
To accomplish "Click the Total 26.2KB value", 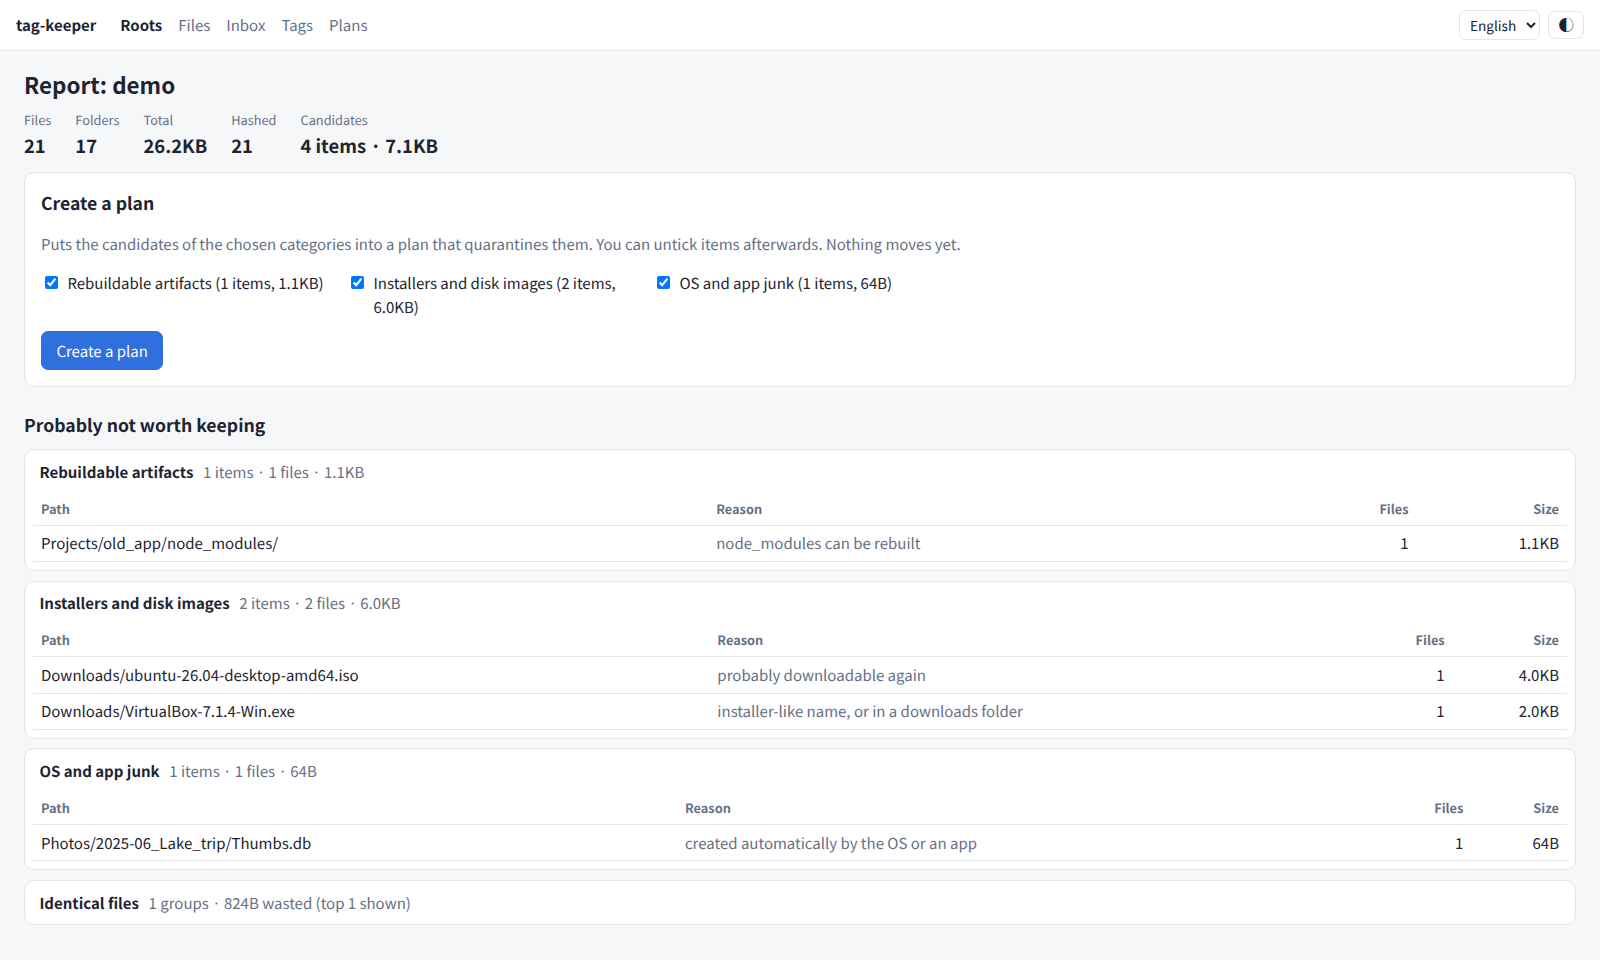I will tap(175, 146).
